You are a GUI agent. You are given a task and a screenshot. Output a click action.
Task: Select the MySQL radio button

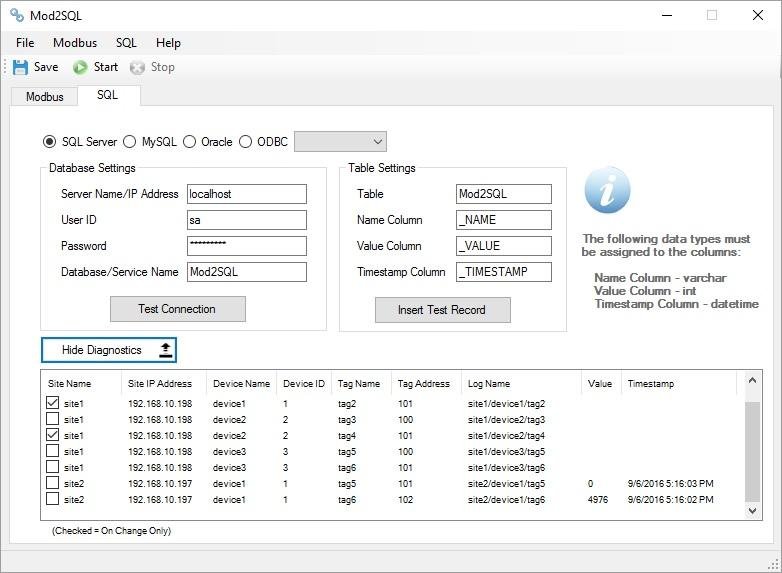[130, 142]
